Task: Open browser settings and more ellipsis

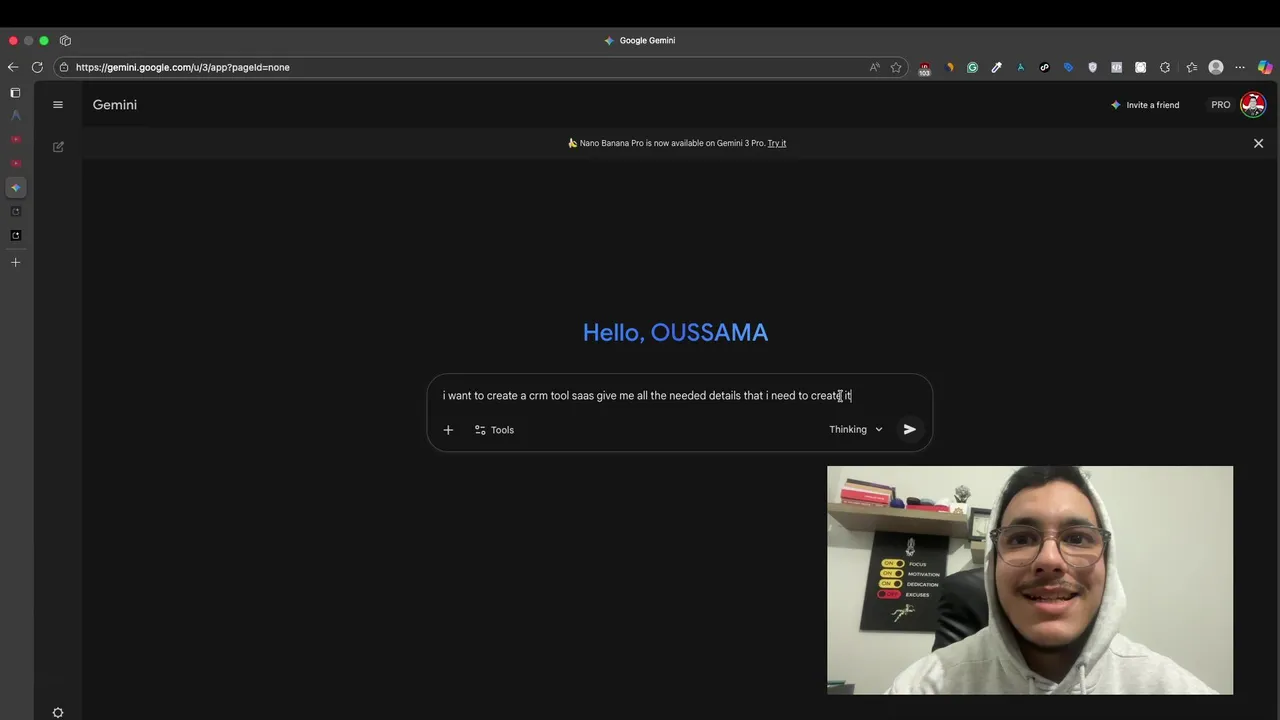Action: (x=1240, y=67)
